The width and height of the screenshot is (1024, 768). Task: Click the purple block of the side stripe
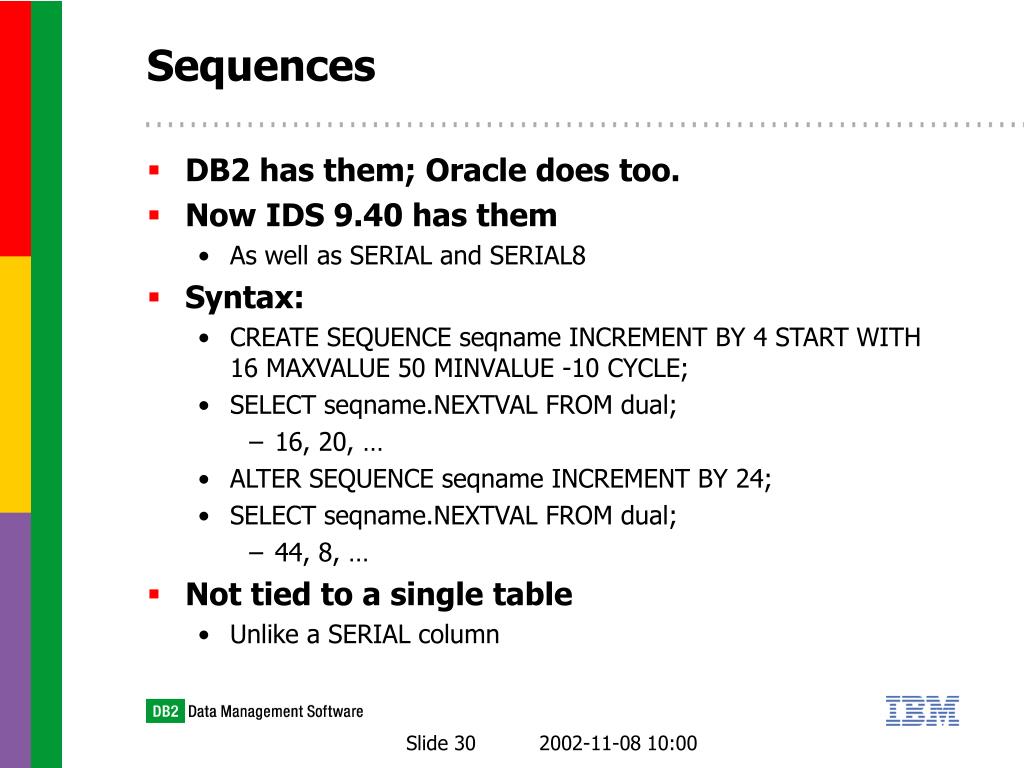point(15,641)
